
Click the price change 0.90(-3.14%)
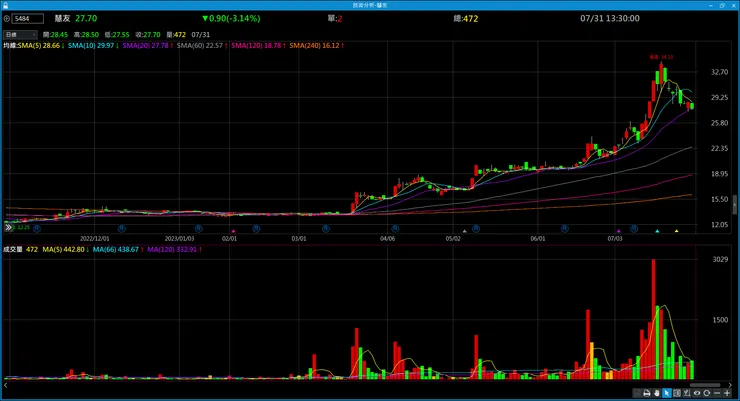(231, 19)
